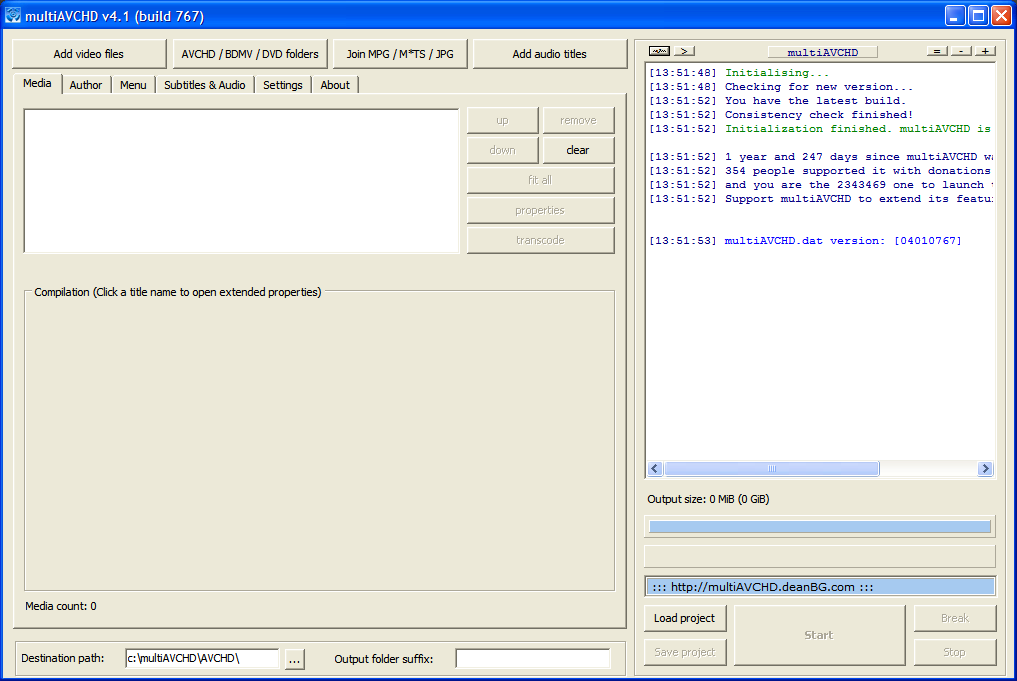Click inside the empty media list box

(241, 180)
